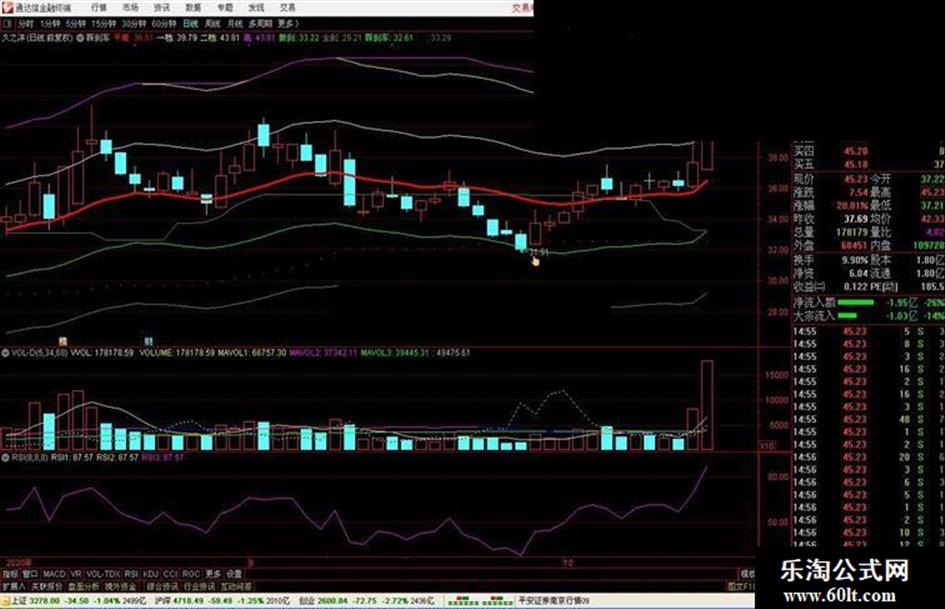Switch the sub-chart to VR indicator
Image resolution: width=945 pixels, height=609 pixels.
tap(76, 574)
